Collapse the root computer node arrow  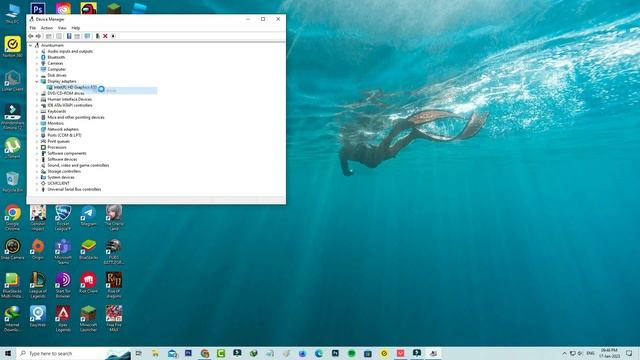tap(31, 45)
